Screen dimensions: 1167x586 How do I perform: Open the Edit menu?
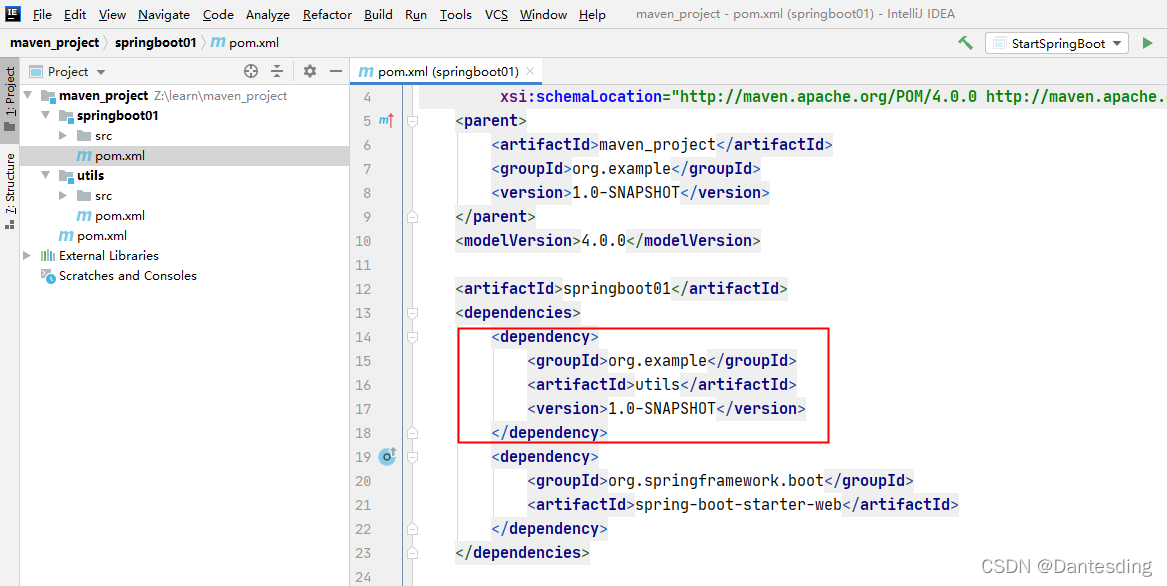coord(74,15)
